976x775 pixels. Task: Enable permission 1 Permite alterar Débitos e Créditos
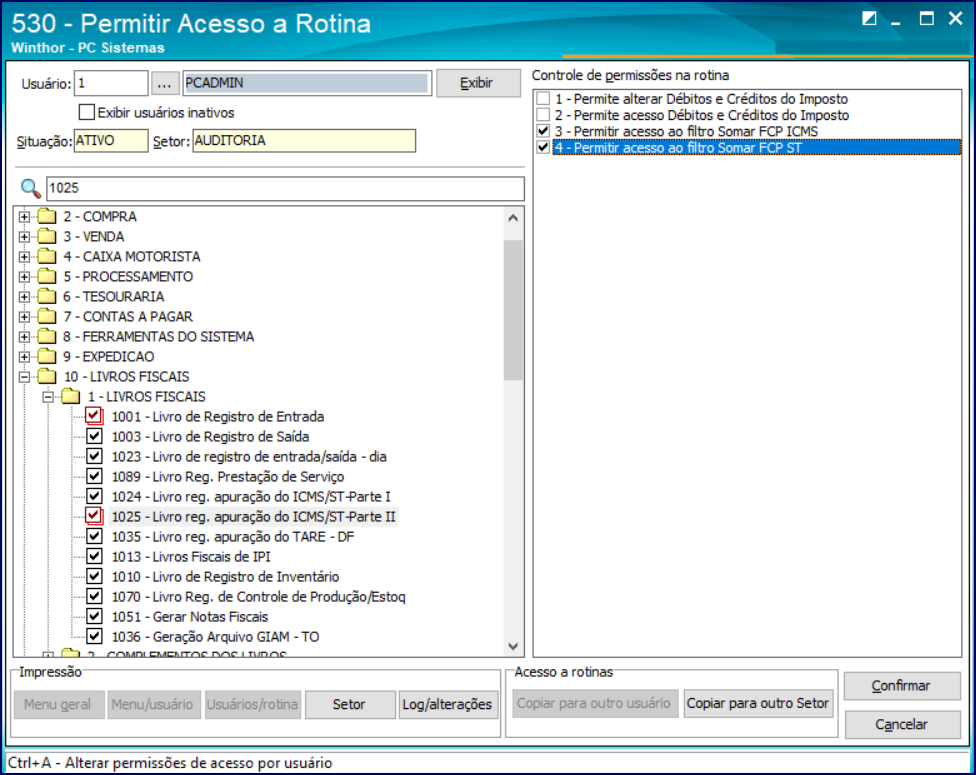coord(543,99)
